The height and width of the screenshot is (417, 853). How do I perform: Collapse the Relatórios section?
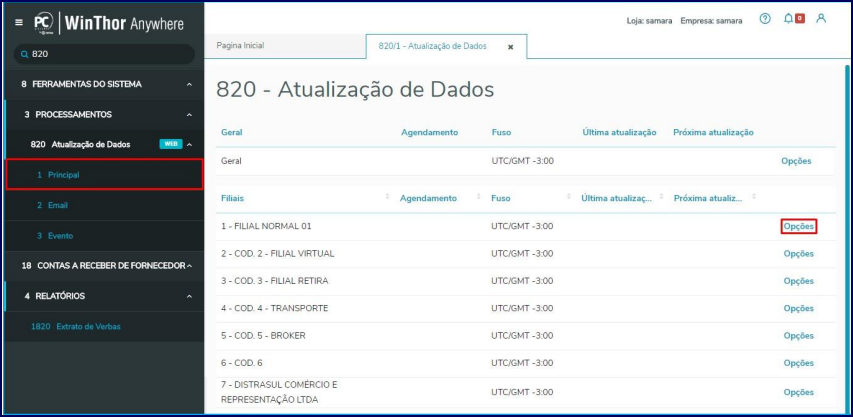(189, 296)
